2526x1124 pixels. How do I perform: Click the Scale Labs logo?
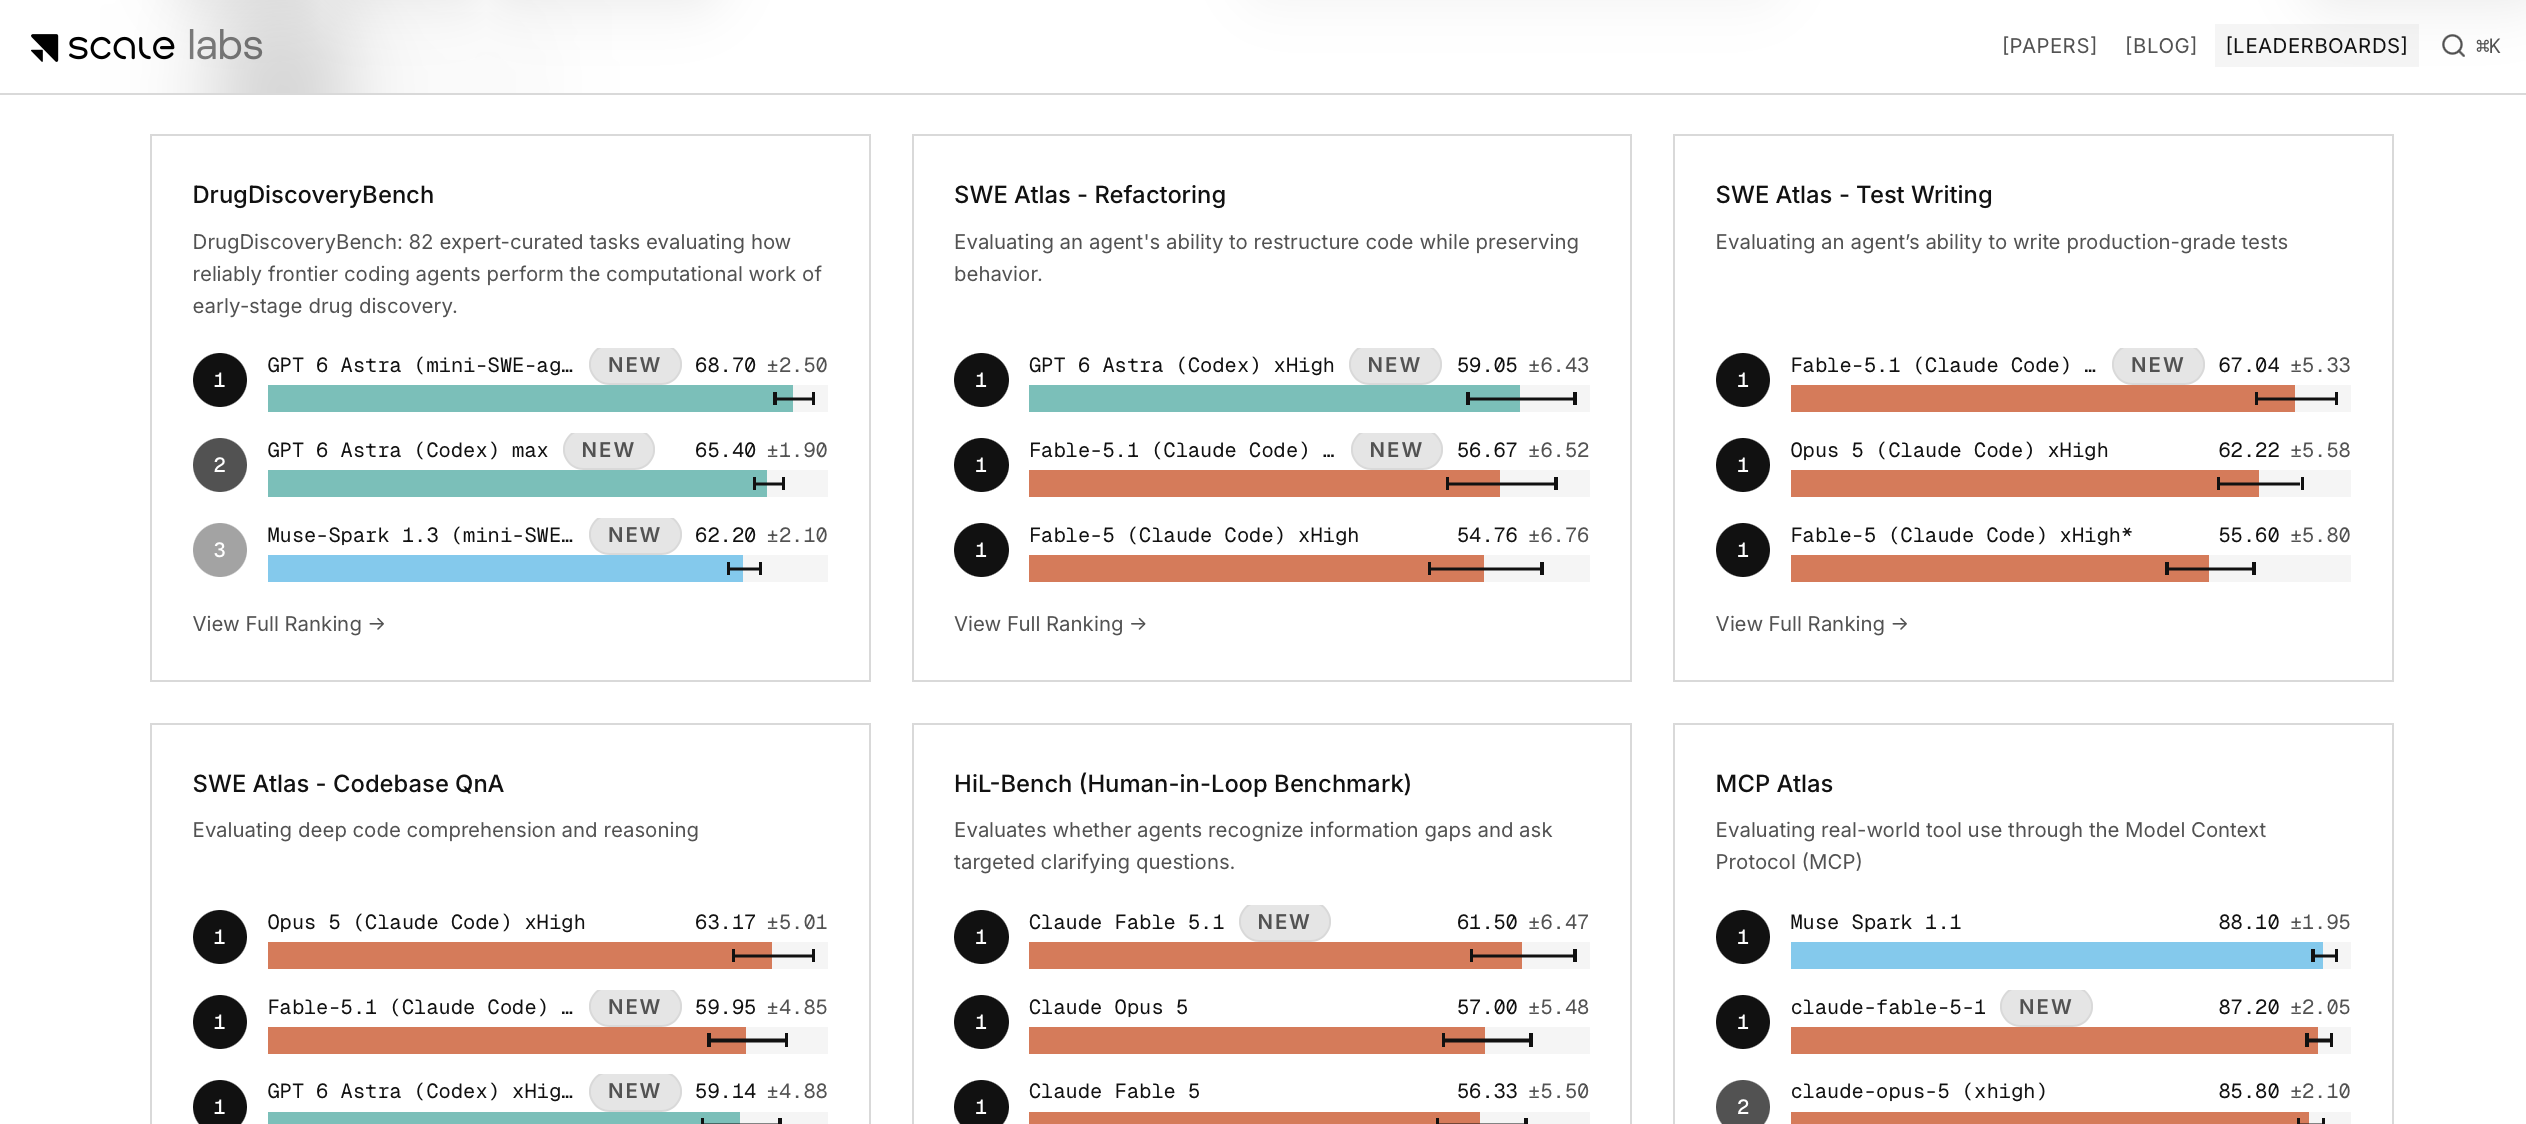[146, 46]
